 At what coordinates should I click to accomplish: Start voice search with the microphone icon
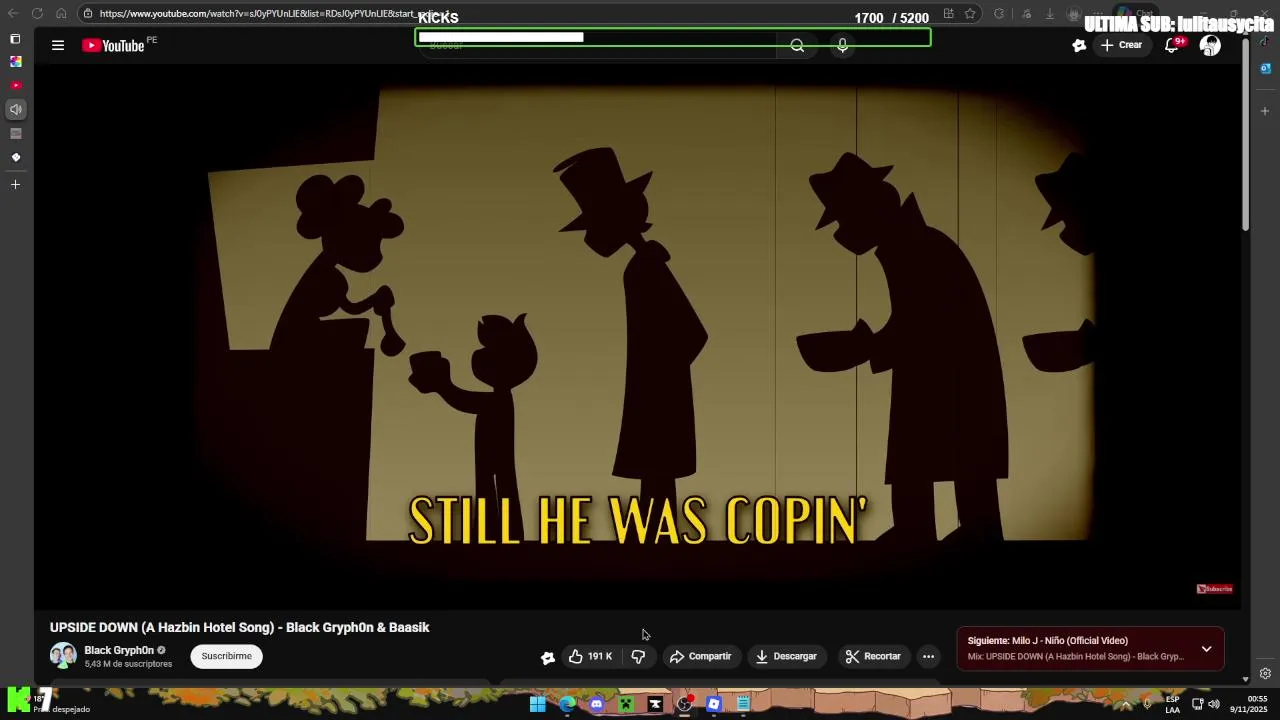pyautogui.click(x=842, y=46)
